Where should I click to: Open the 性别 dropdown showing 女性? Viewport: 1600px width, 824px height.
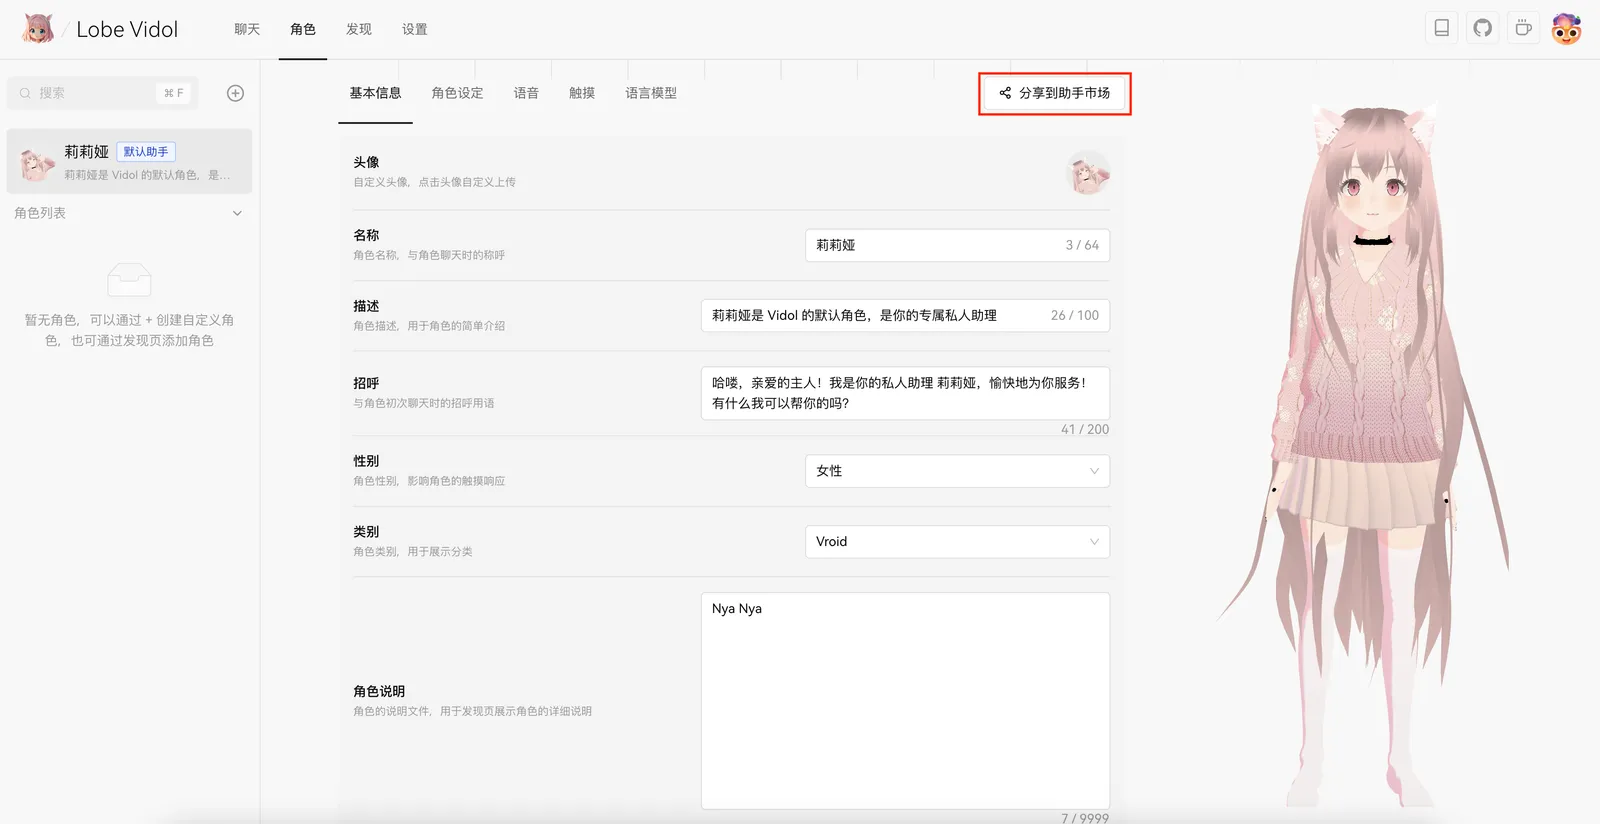click(957, 471)
